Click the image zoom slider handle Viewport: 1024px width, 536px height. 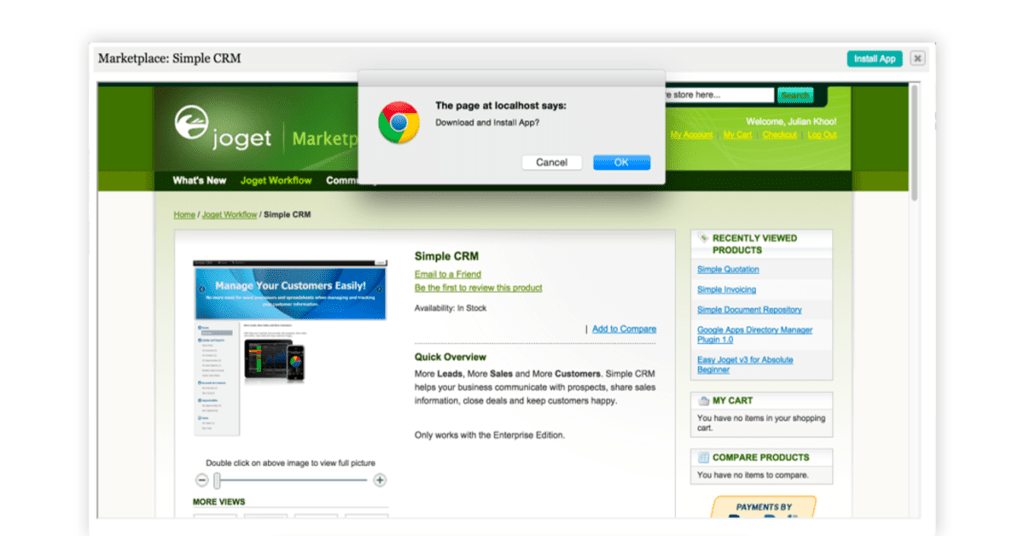[217, 480]
